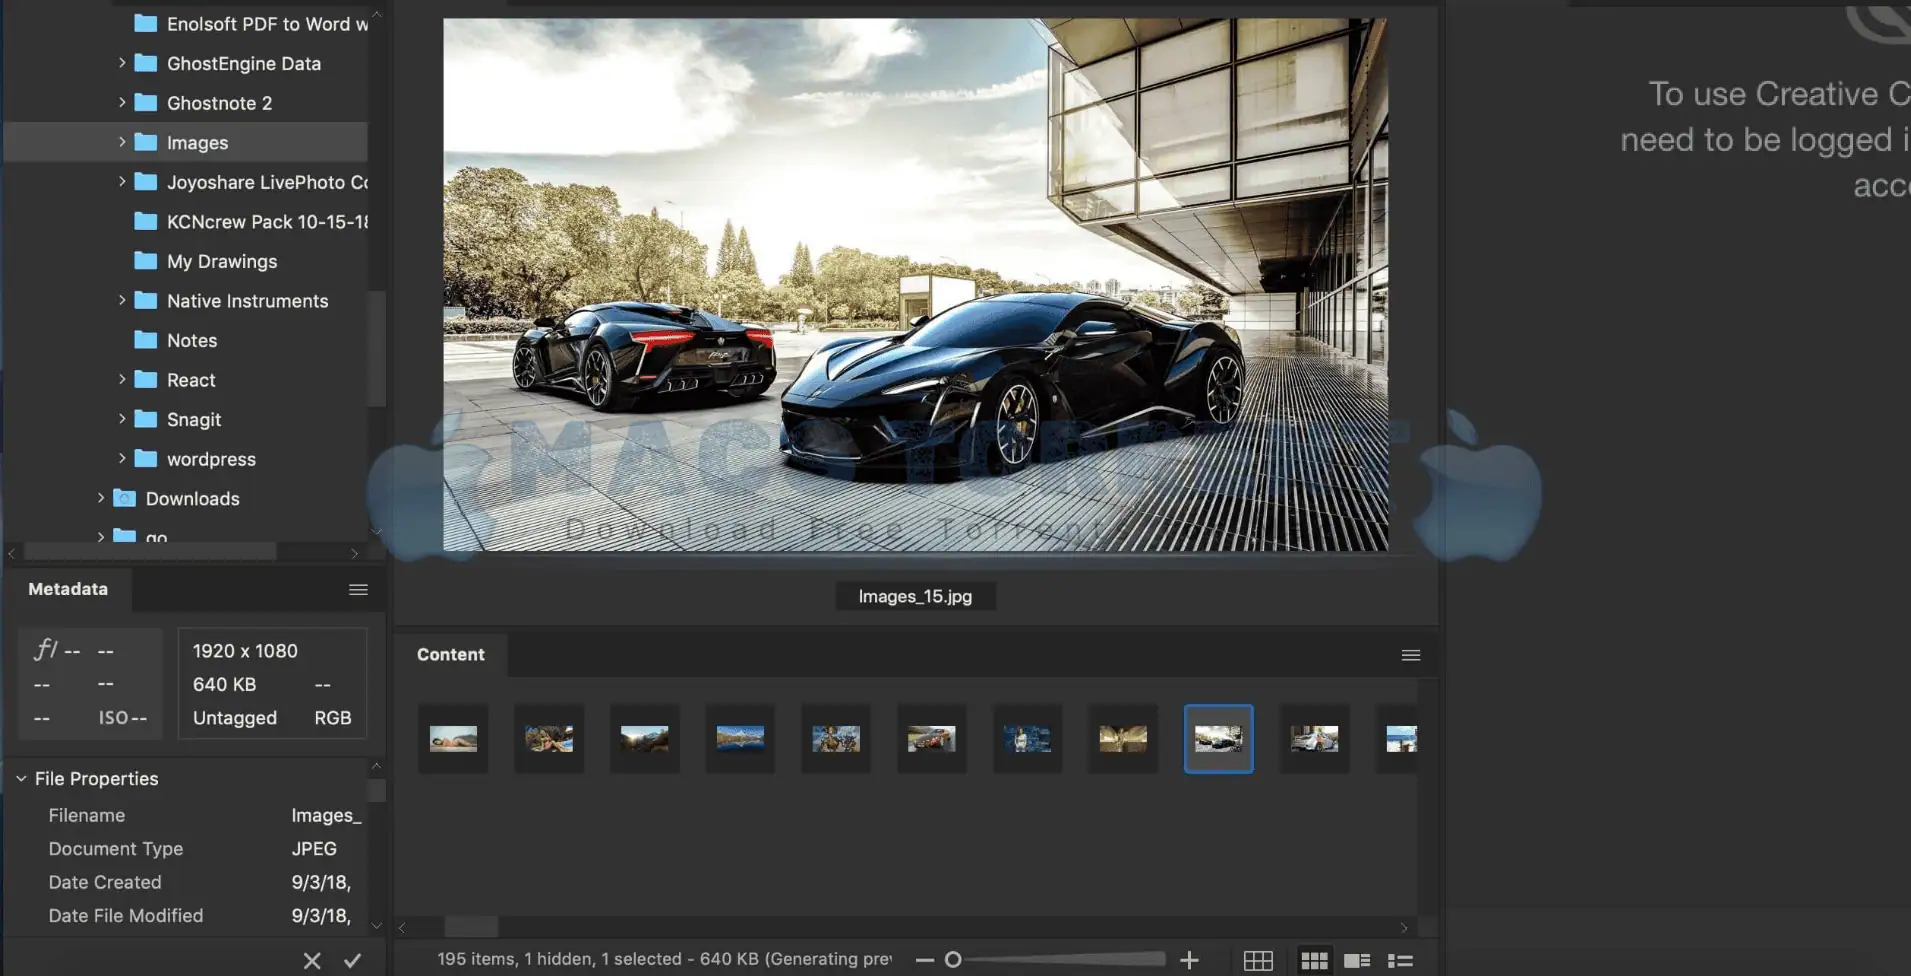1911x976 pixels.
Task: Select the KCNcrew Pack 10-15-18 folder
Action: 250,221
